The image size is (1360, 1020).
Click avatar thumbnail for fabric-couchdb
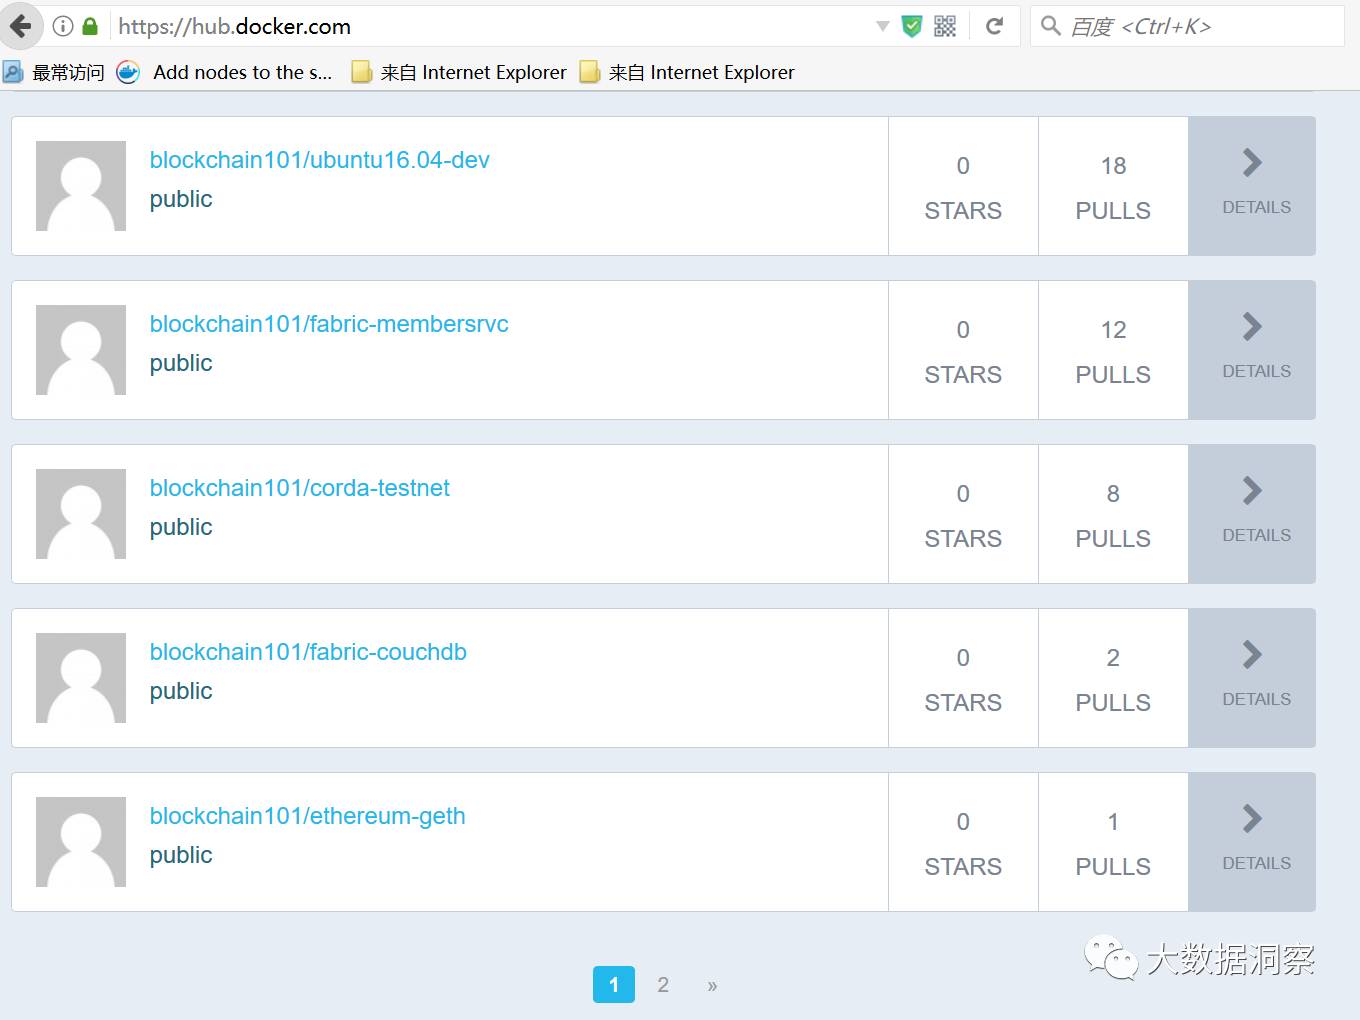pyautogui.click(x=81, y=678)
